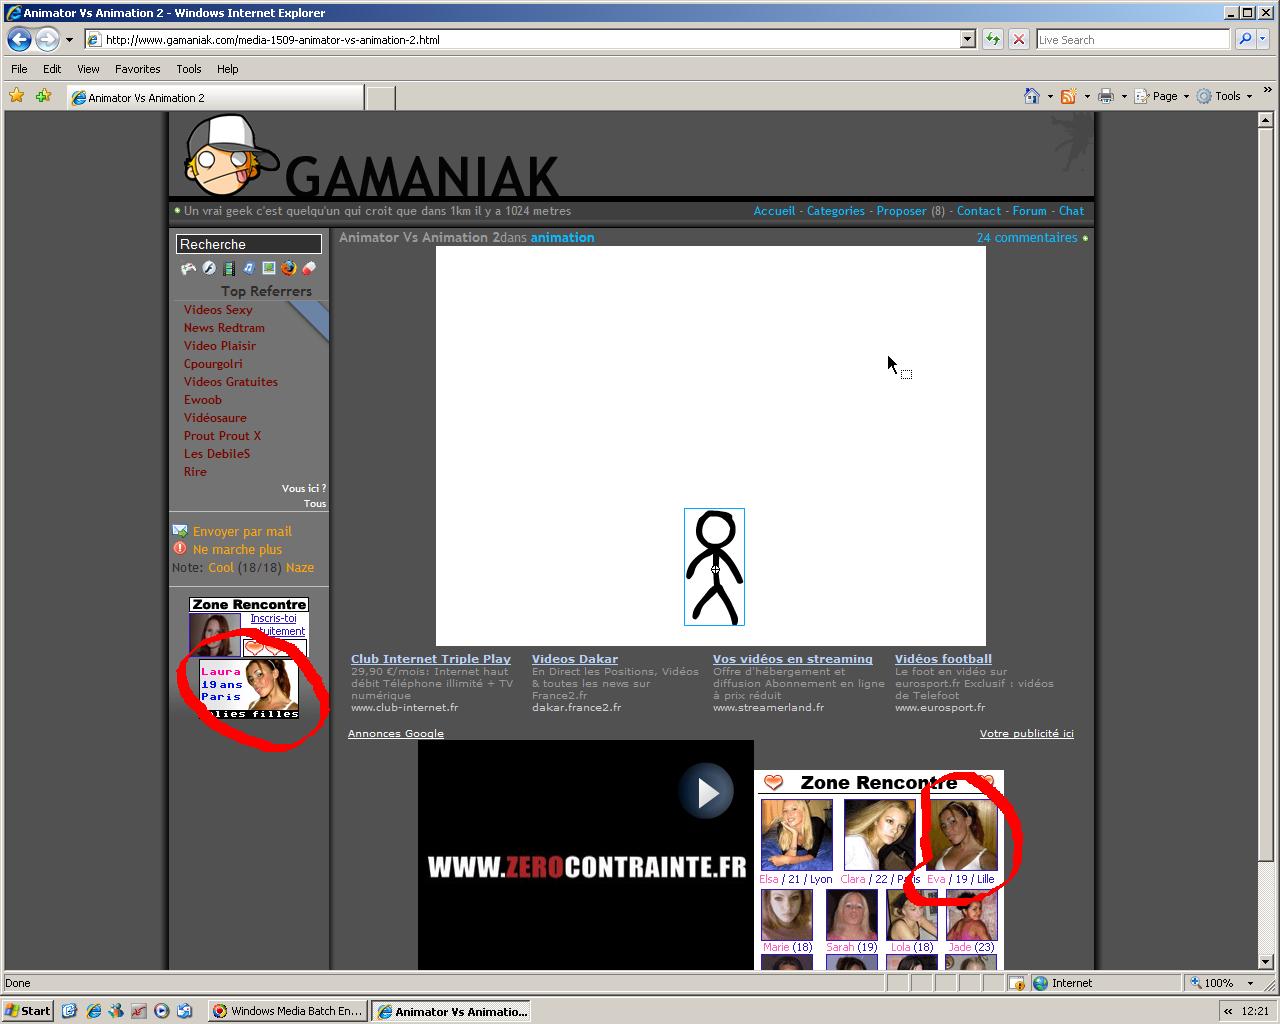Launch Internet Explorer from Quick Launch
1280x1024 pixels.
[x=93, y=1011]
